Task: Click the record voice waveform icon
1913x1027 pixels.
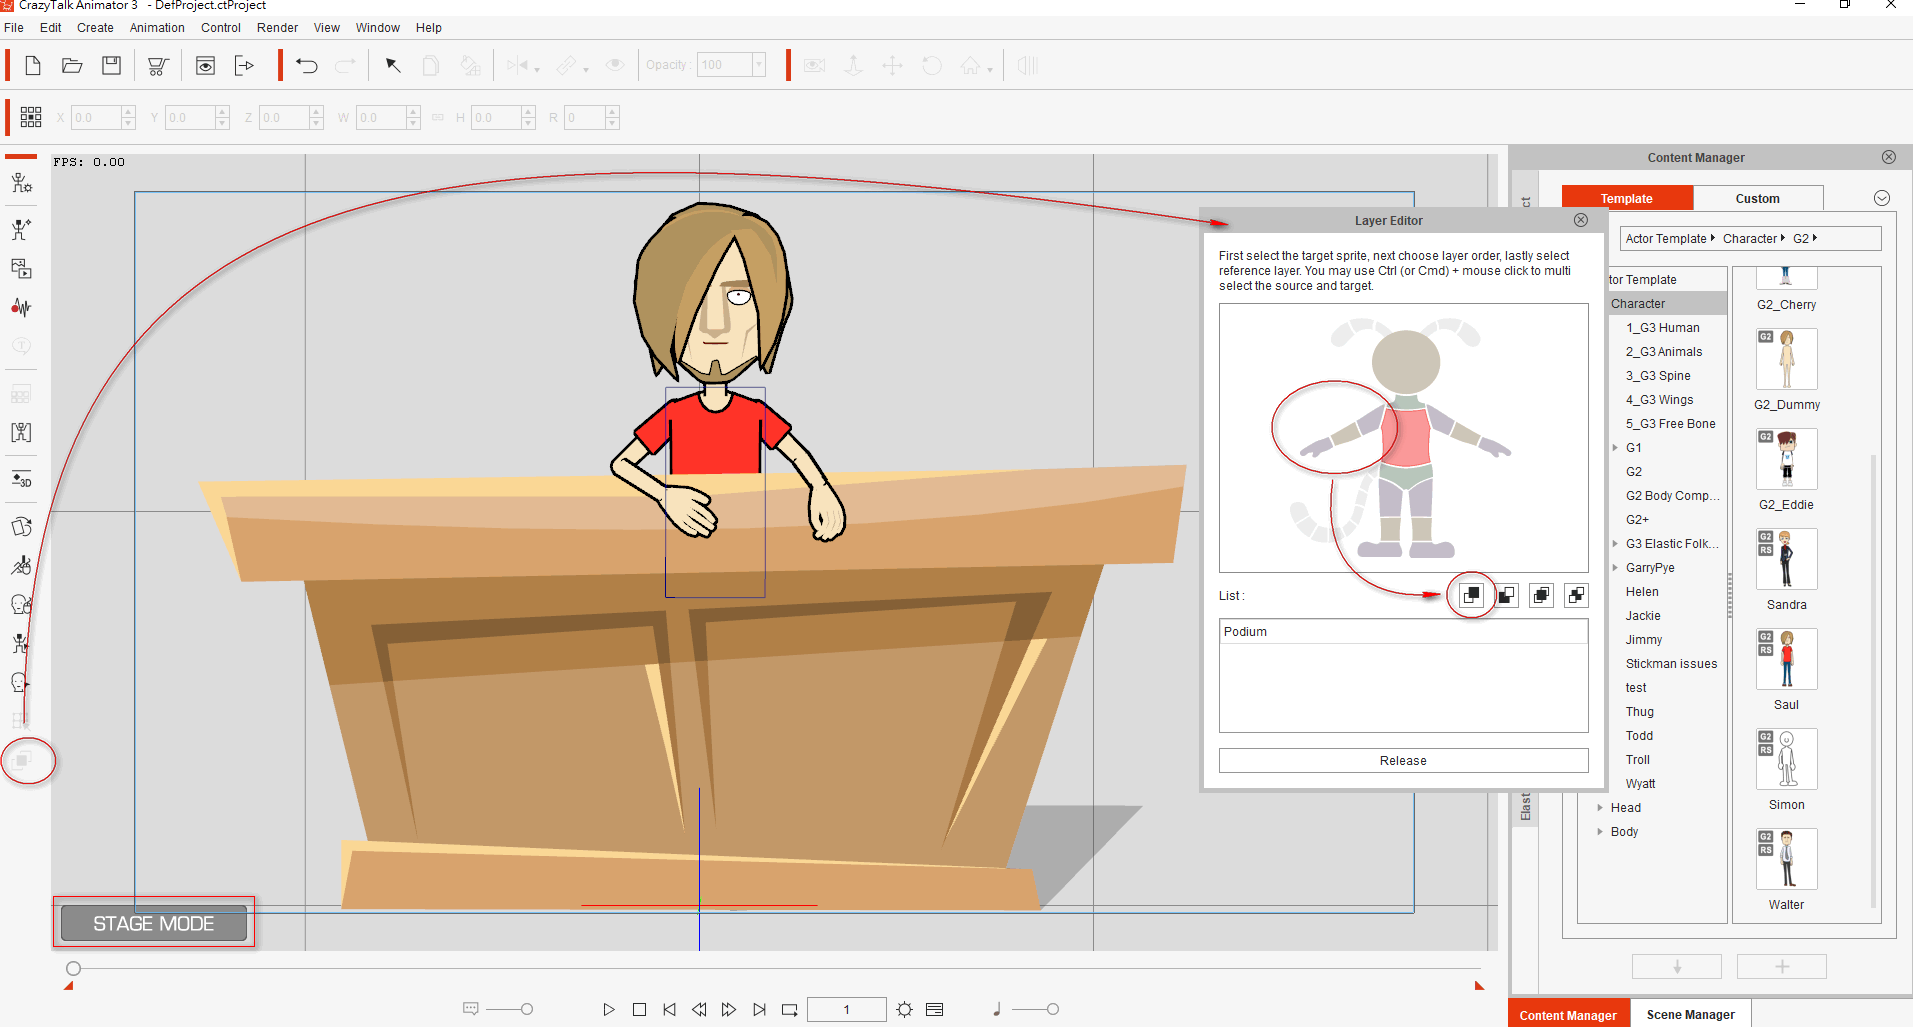Action: (x=21, y=307)
